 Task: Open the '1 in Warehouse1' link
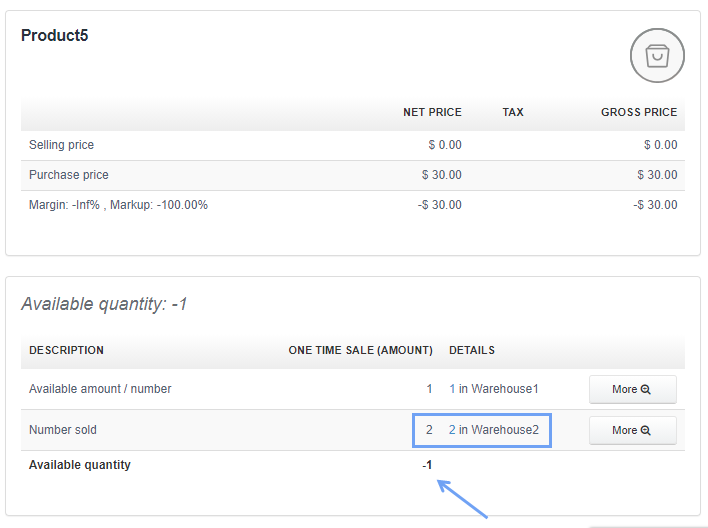point(493,389)
